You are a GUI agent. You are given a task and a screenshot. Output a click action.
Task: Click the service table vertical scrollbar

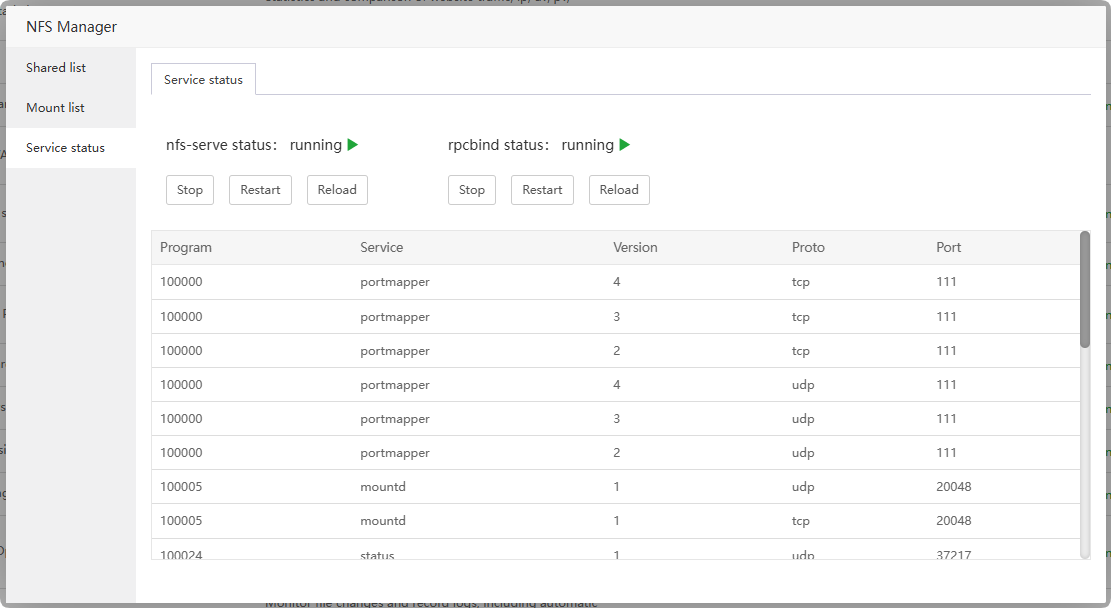point(1085,290)
